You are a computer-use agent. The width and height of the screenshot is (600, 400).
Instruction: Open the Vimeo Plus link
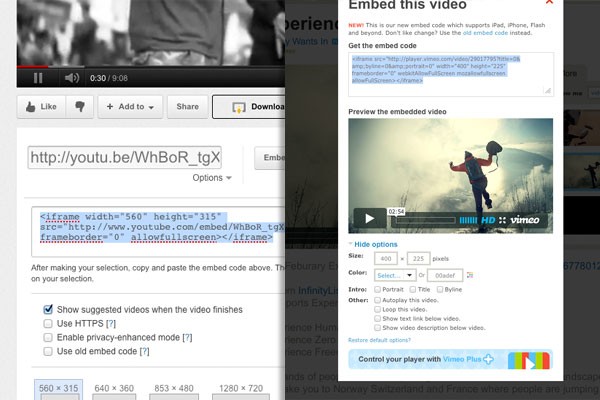[468, 359]
